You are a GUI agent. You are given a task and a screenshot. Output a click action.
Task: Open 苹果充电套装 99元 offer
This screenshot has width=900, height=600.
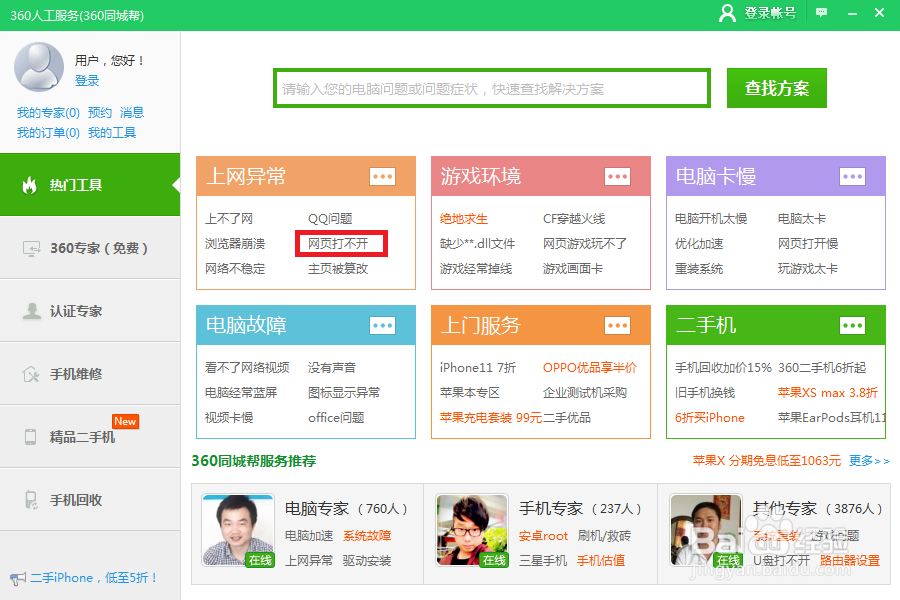[x=491, y=417]
